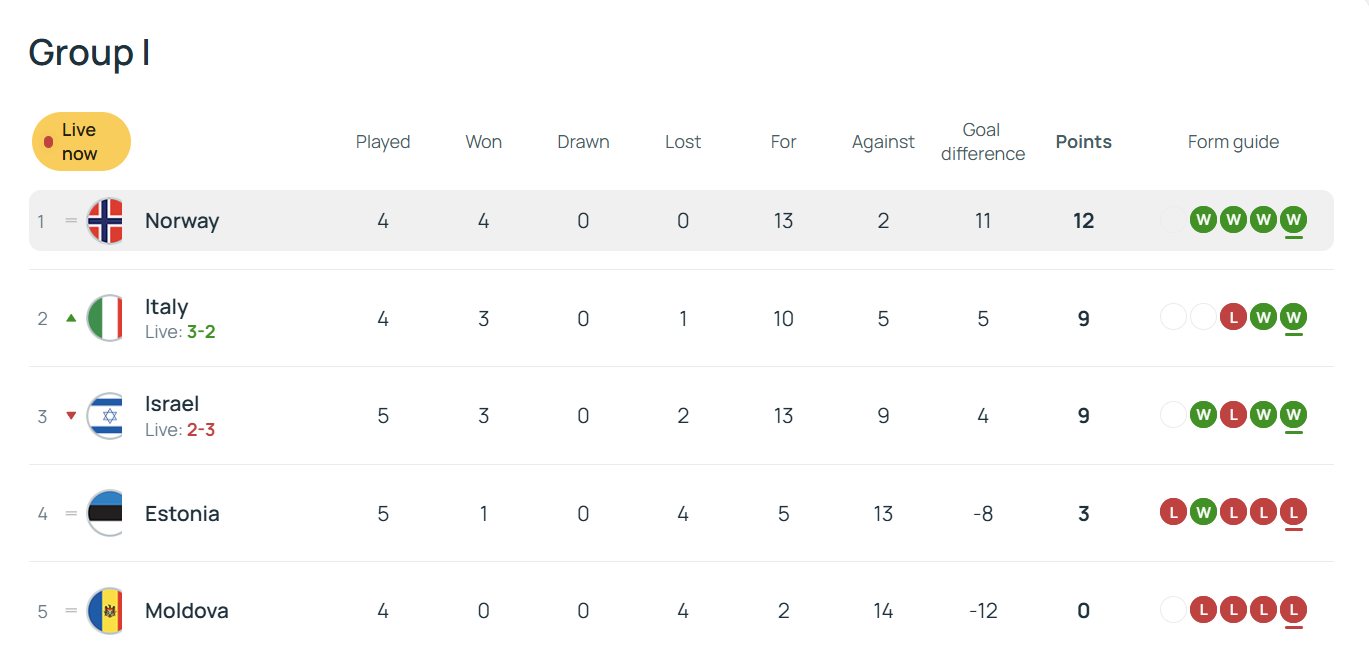Click Israel's live 2-3 score
Screen dimensions: 1369x657
click(201, 430)
